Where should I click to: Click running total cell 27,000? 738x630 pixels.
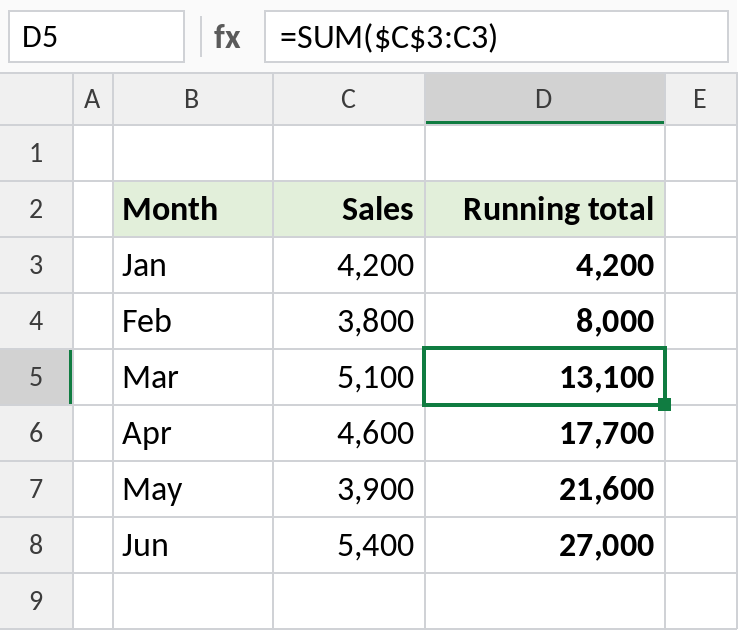point(545,545)
